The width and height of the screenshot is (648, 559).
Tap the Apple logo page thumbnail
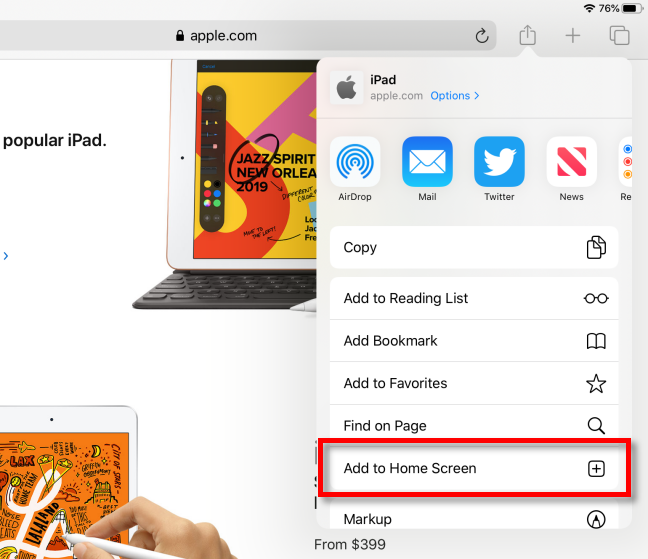(346, 87)
